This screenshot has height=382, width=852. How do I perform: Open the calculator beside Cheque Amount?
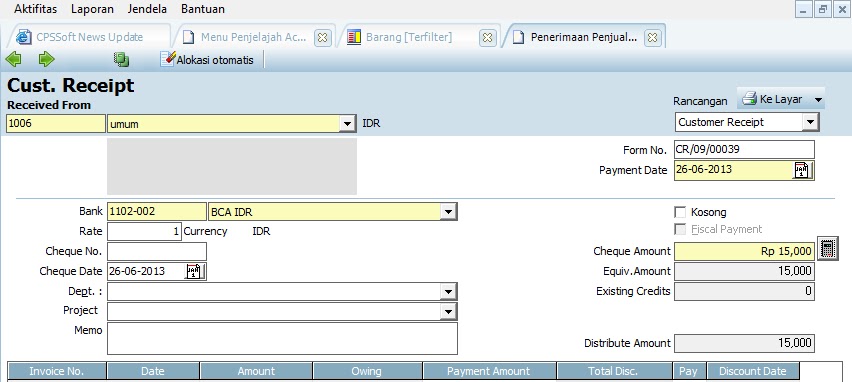pyautogui.click(x=828, y=249)
